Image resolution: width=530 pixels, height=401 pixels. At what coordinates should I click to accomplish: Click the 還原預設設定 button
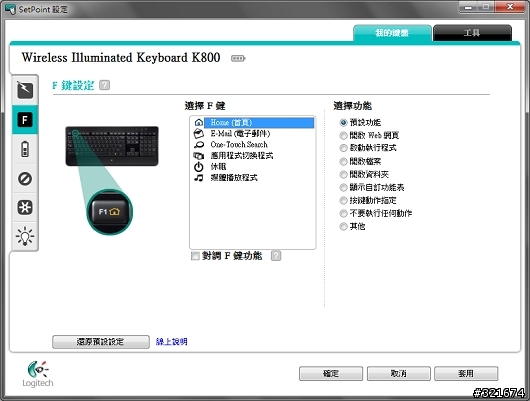tap(101, 342)
